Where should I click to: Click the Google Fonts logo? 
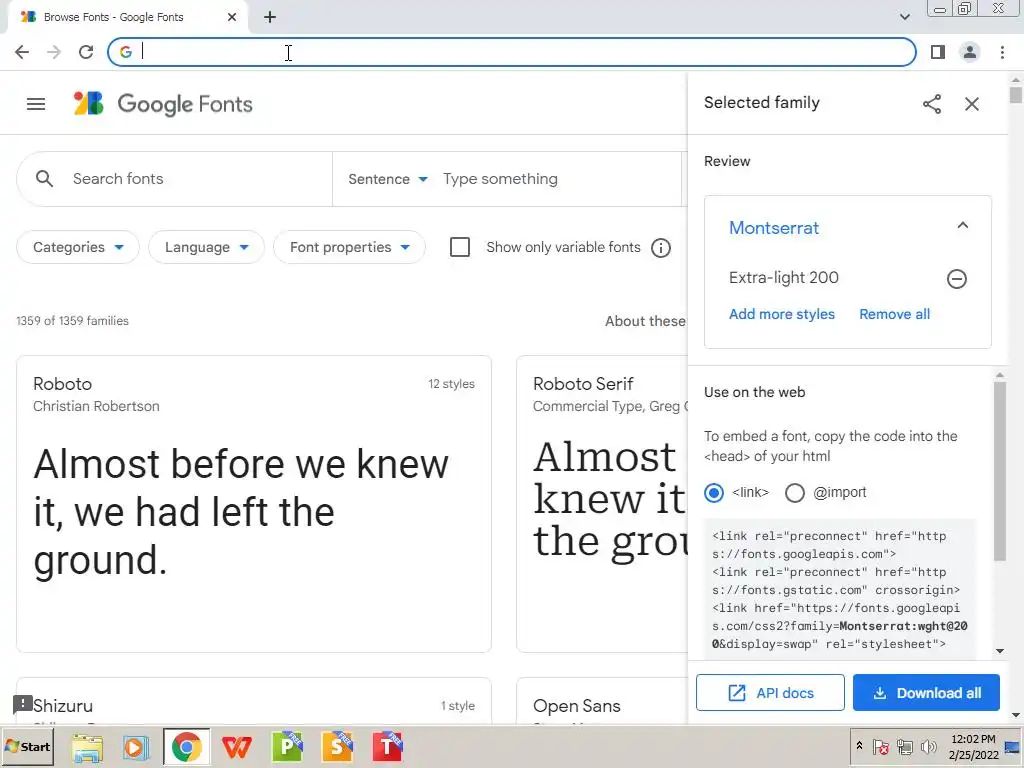163,104
